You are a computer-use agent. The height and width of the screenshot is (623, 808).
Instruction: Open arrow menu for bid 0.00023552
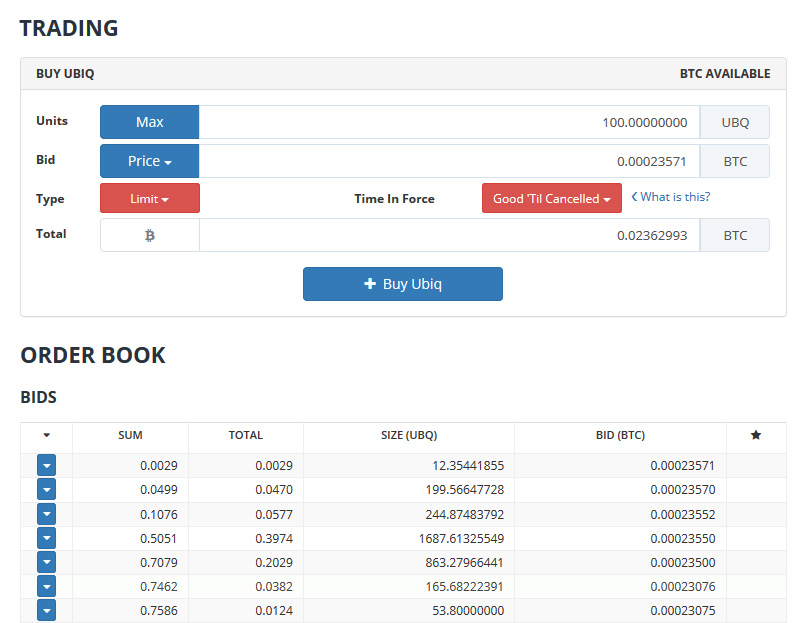(46, 514)
